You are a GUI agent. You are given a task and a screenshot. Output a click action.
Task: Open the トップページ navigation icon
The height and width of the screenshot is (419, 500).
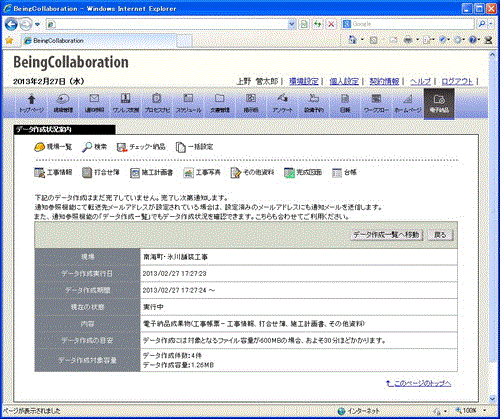click(x=32, y=103)
